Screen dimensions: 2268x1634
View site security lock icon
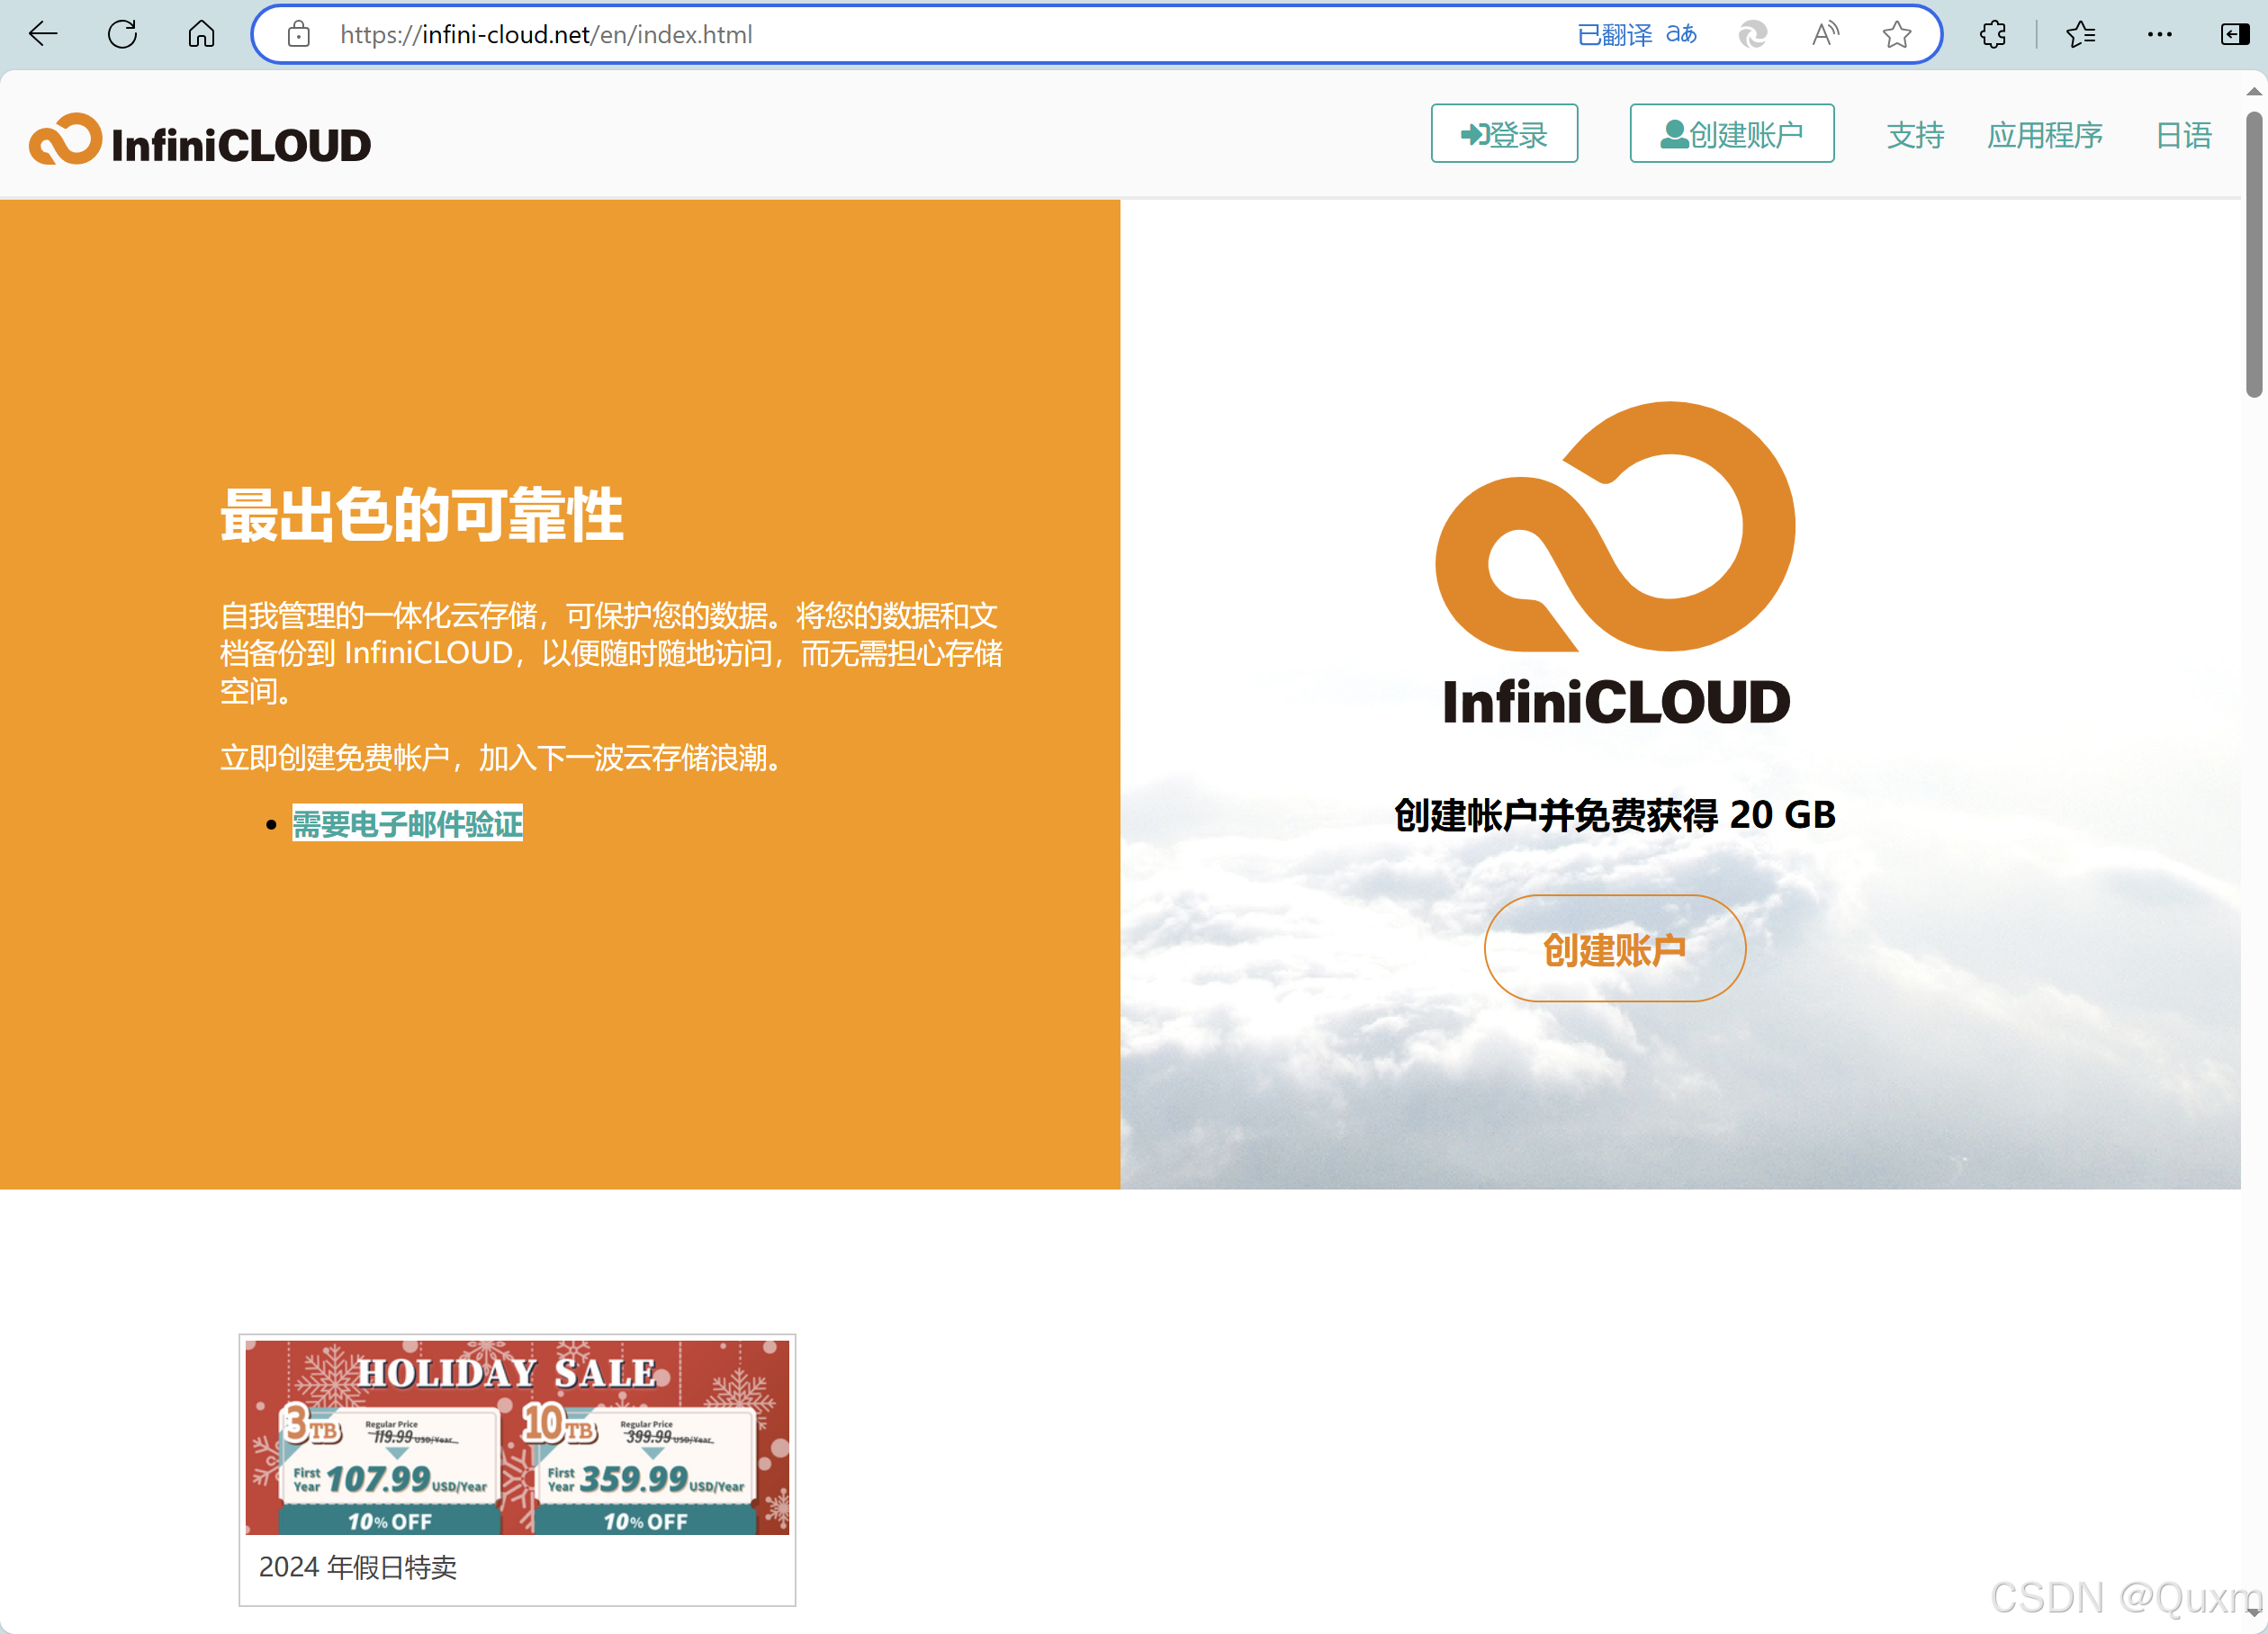pyautogui.click(x=298, y=35)
